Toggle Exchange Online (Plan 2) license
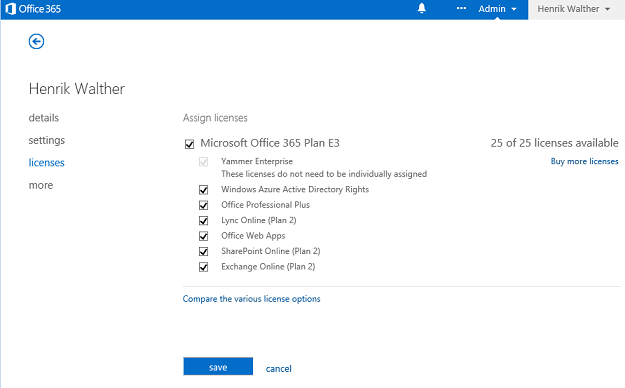The height and width of the screenshot is (388, 625). coord(203,267)
